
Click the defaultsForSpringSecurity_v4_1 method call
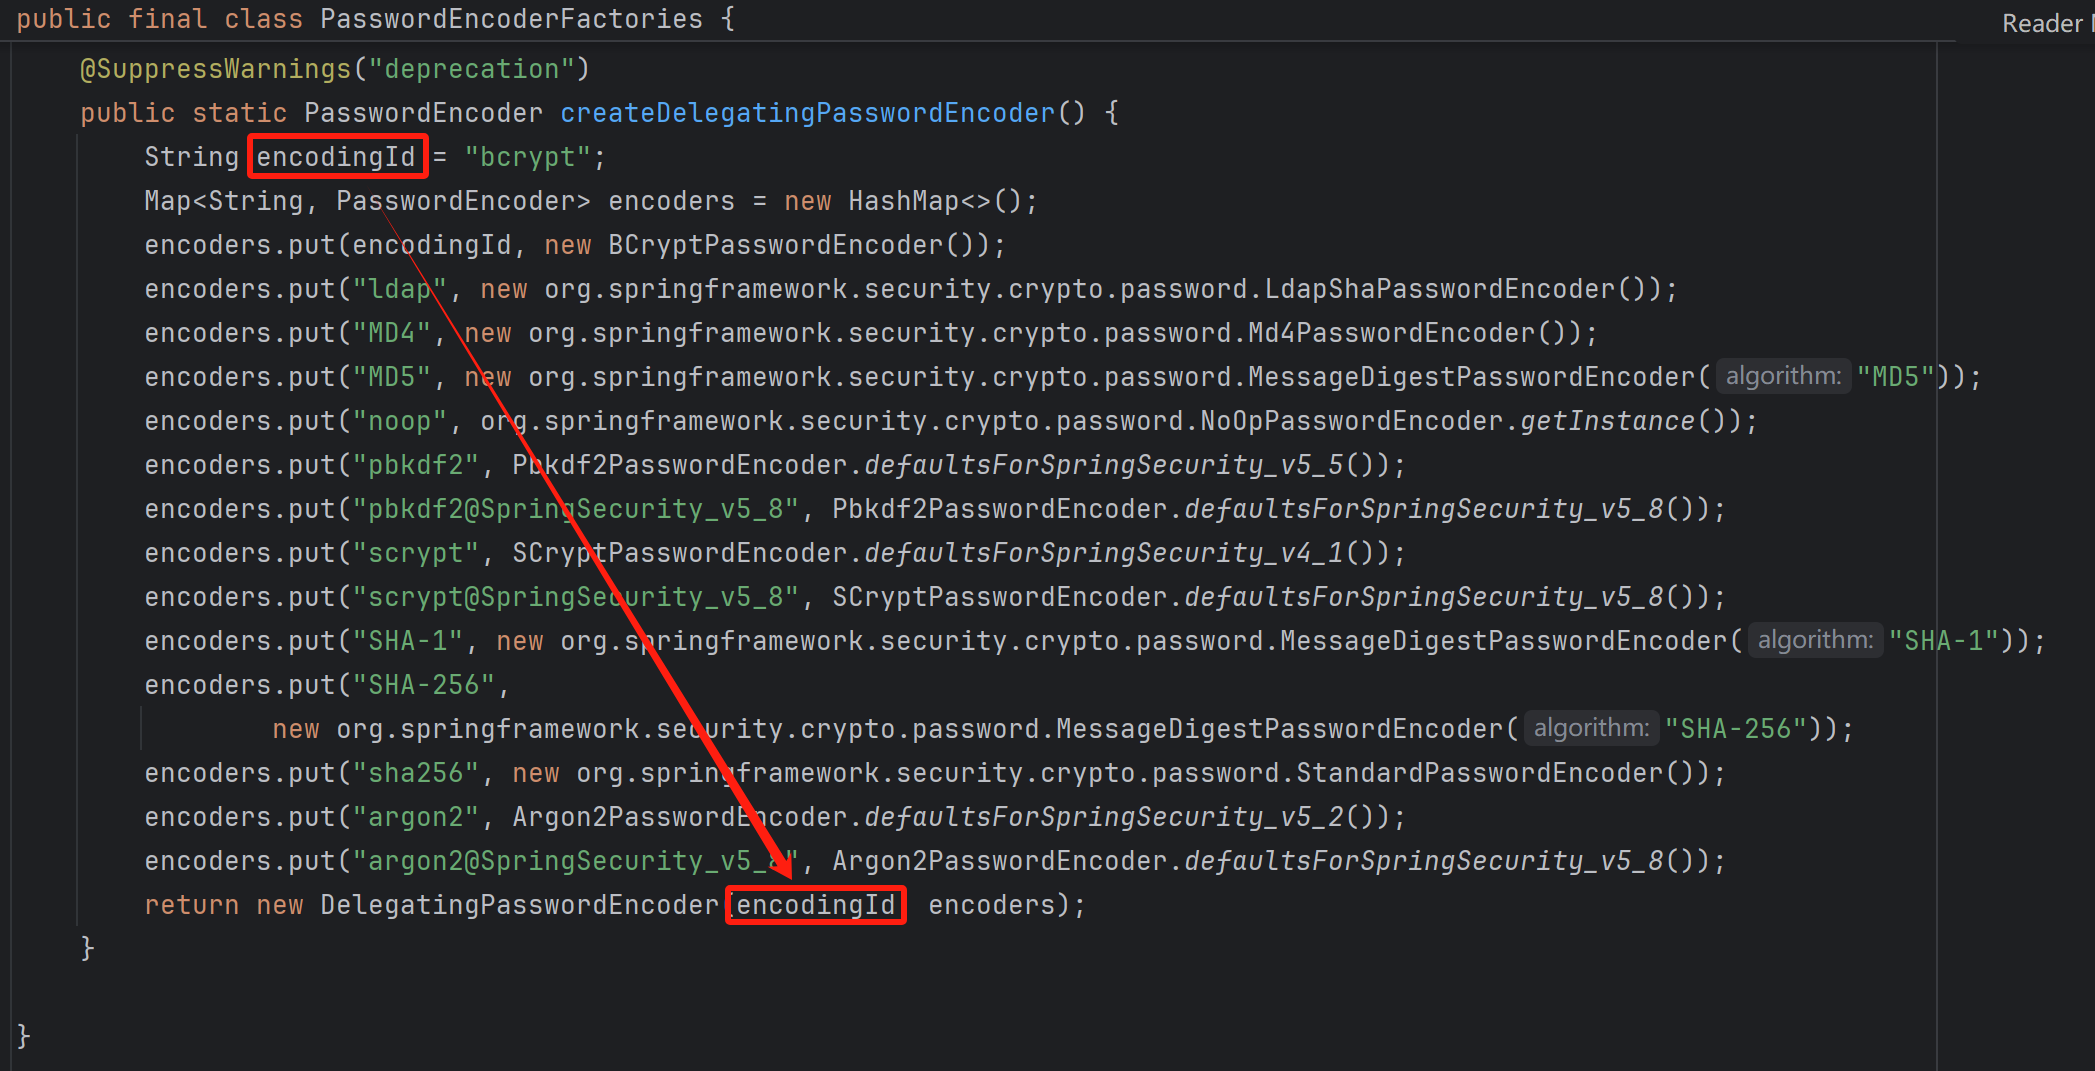click(x=1103, y=553)
